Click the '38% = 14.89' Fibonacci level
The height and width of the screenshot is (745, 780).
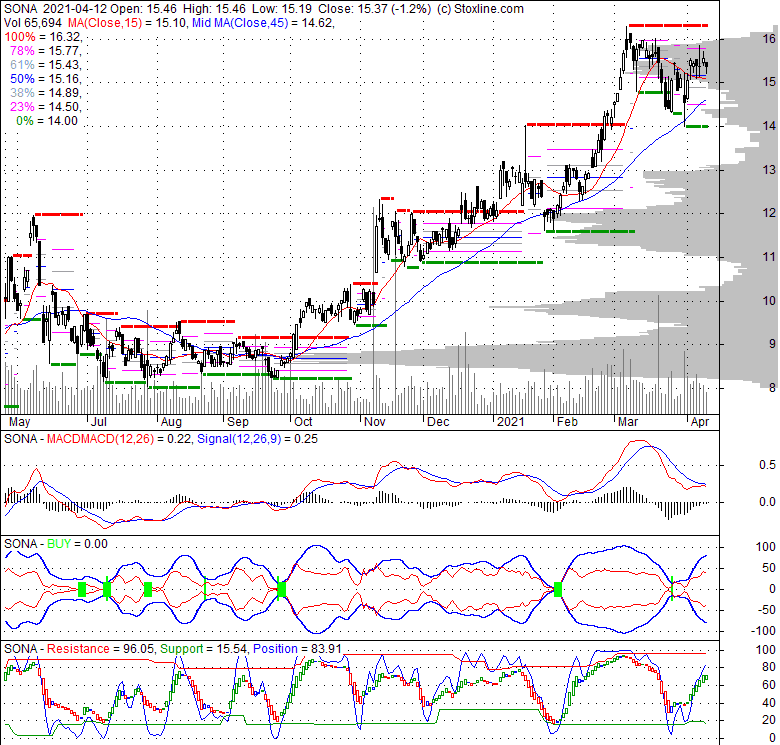pos(46,93)
